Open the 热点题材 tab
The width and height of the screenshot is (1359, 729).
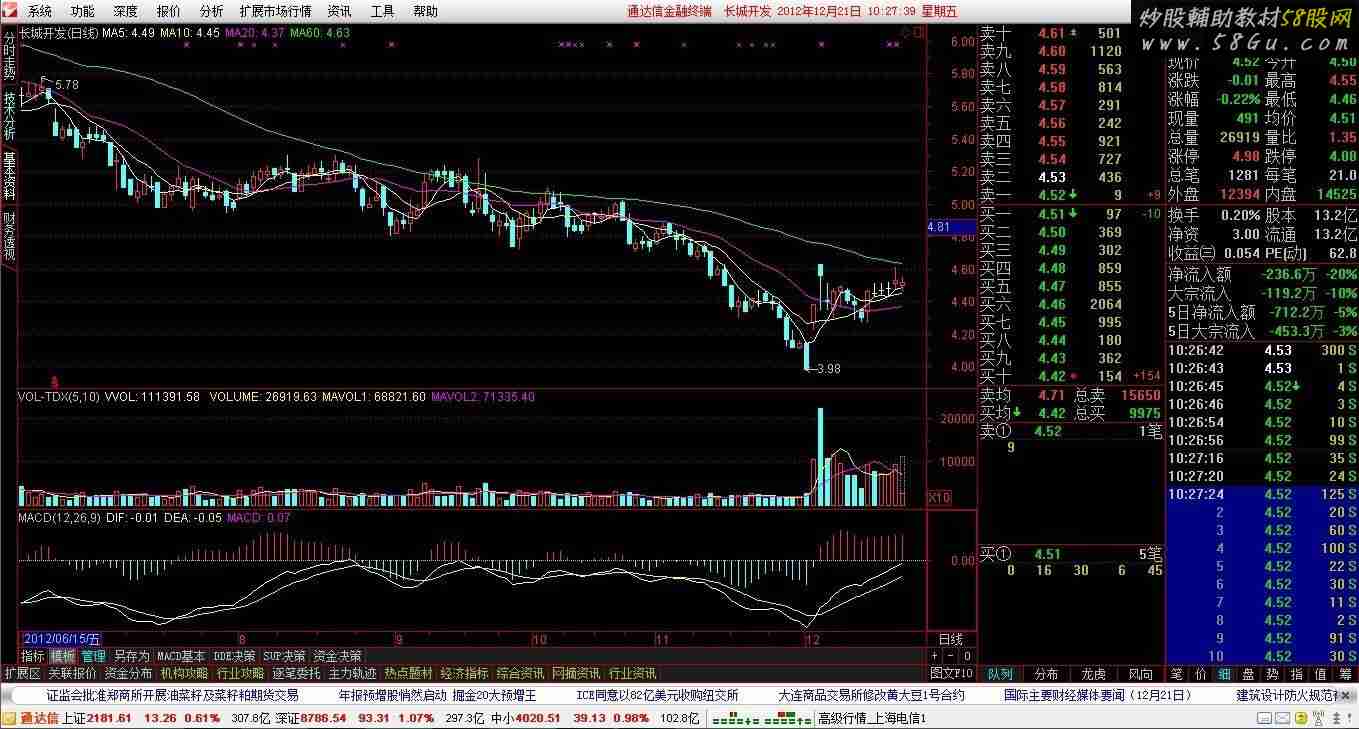coord(408,673)
